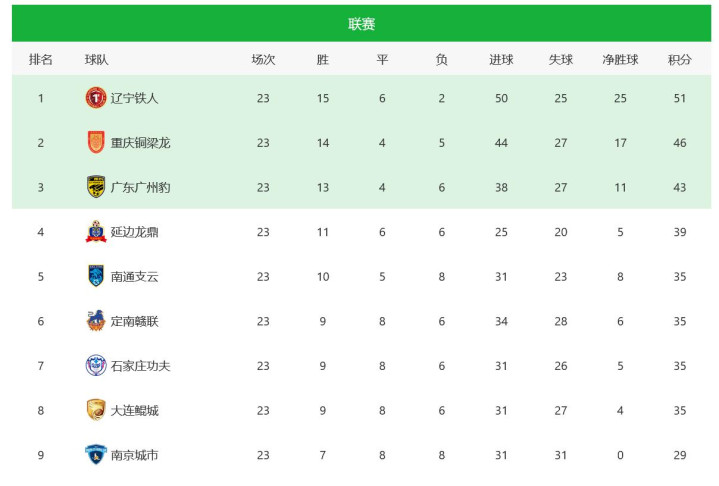The image size is (719, 486).
Task: Click the 场次 column header
Action: coord(263,60)
